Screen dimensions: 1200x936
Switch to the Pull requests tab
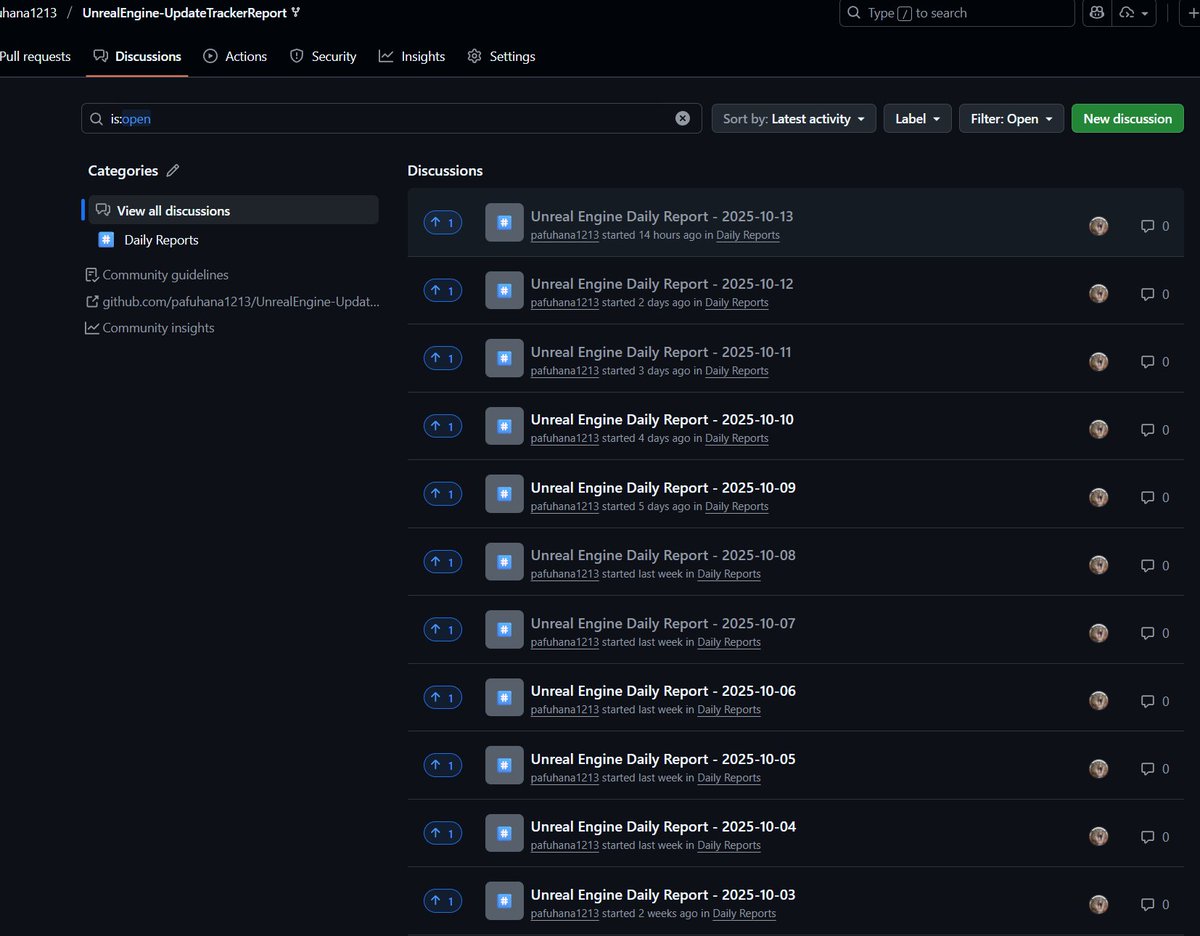tap(35, 56)
